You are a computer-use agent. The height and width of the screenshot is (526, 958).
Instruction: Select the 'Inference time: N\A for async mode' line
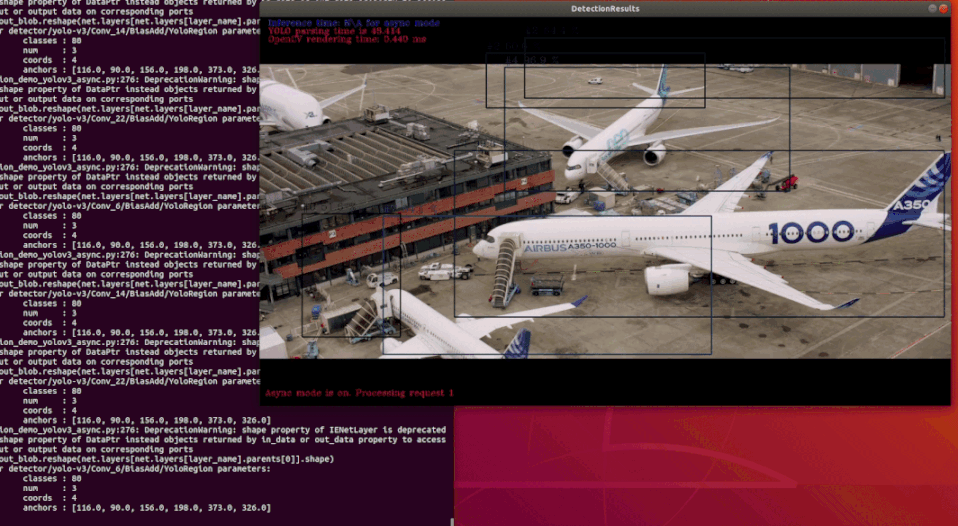(354, 23)
